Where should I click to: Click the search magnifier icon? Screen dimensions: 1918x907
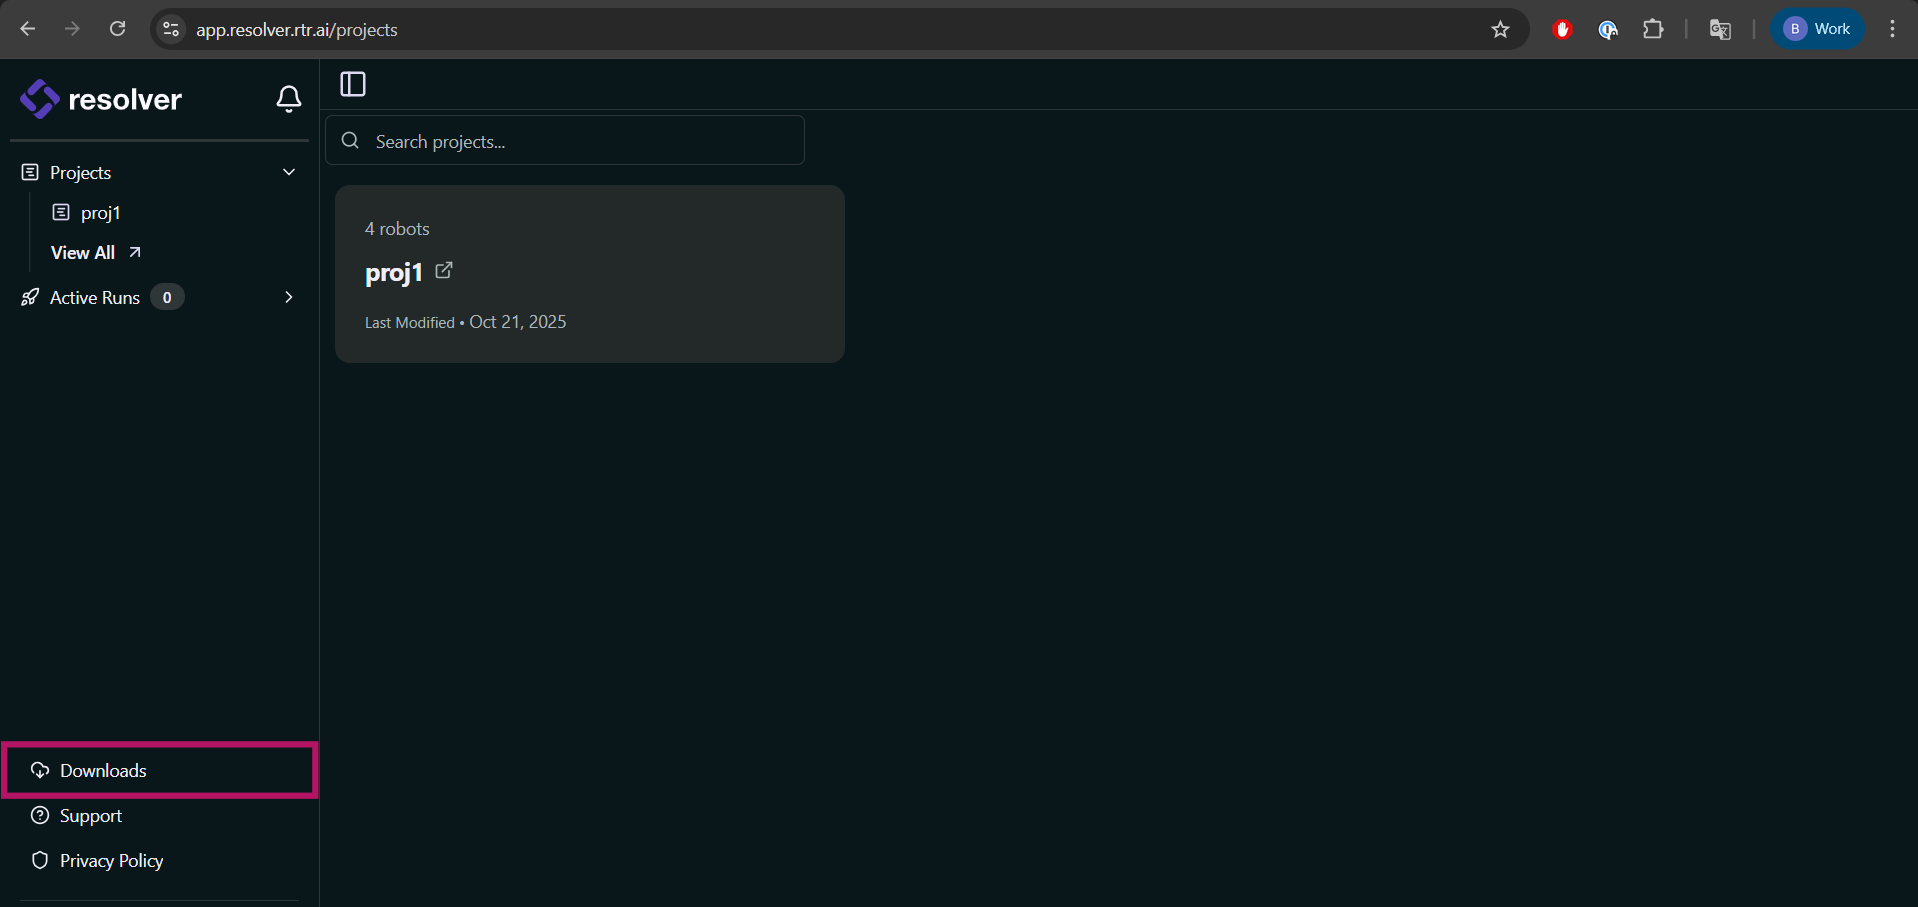click(350, 141)
